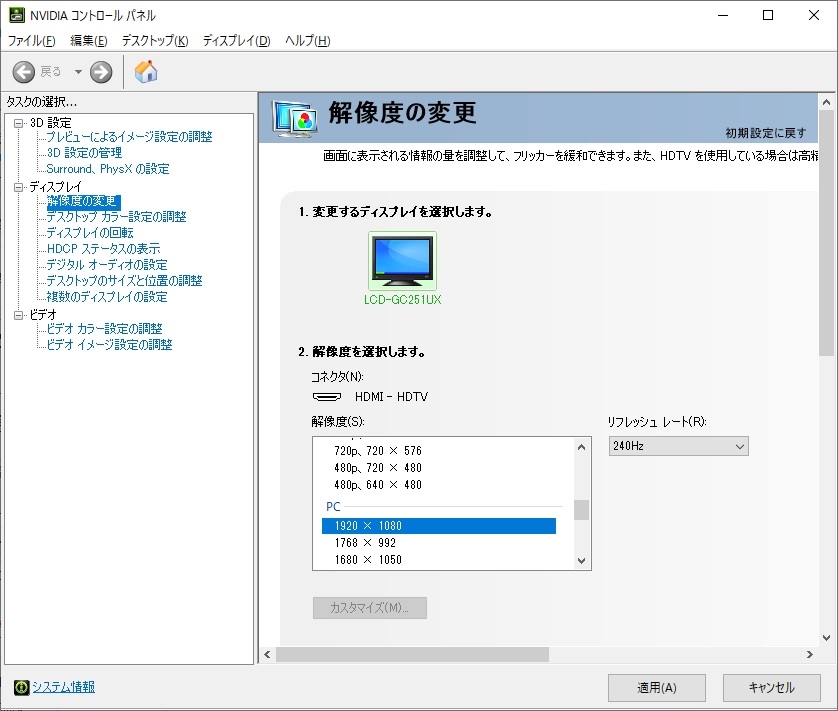Collapse the ディスプレイ tree node
The height and width of the screenshot is (711, 838).
[x=19, y=187]
